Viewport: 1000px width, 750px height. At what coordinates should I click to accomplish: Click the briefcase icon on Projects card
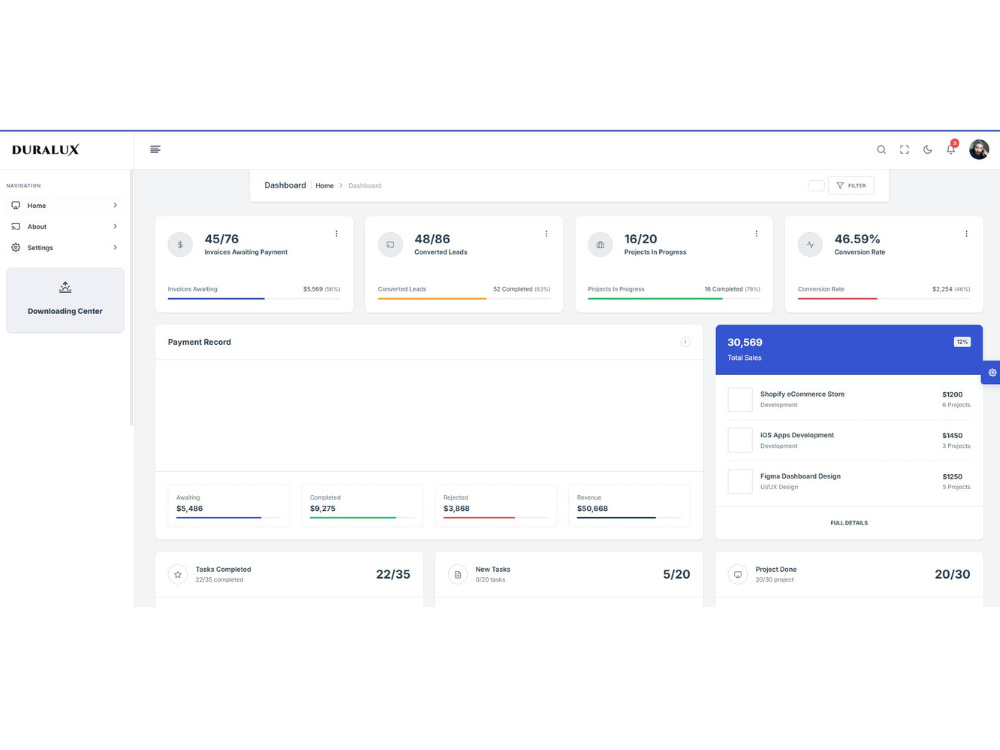click(600, 245)
